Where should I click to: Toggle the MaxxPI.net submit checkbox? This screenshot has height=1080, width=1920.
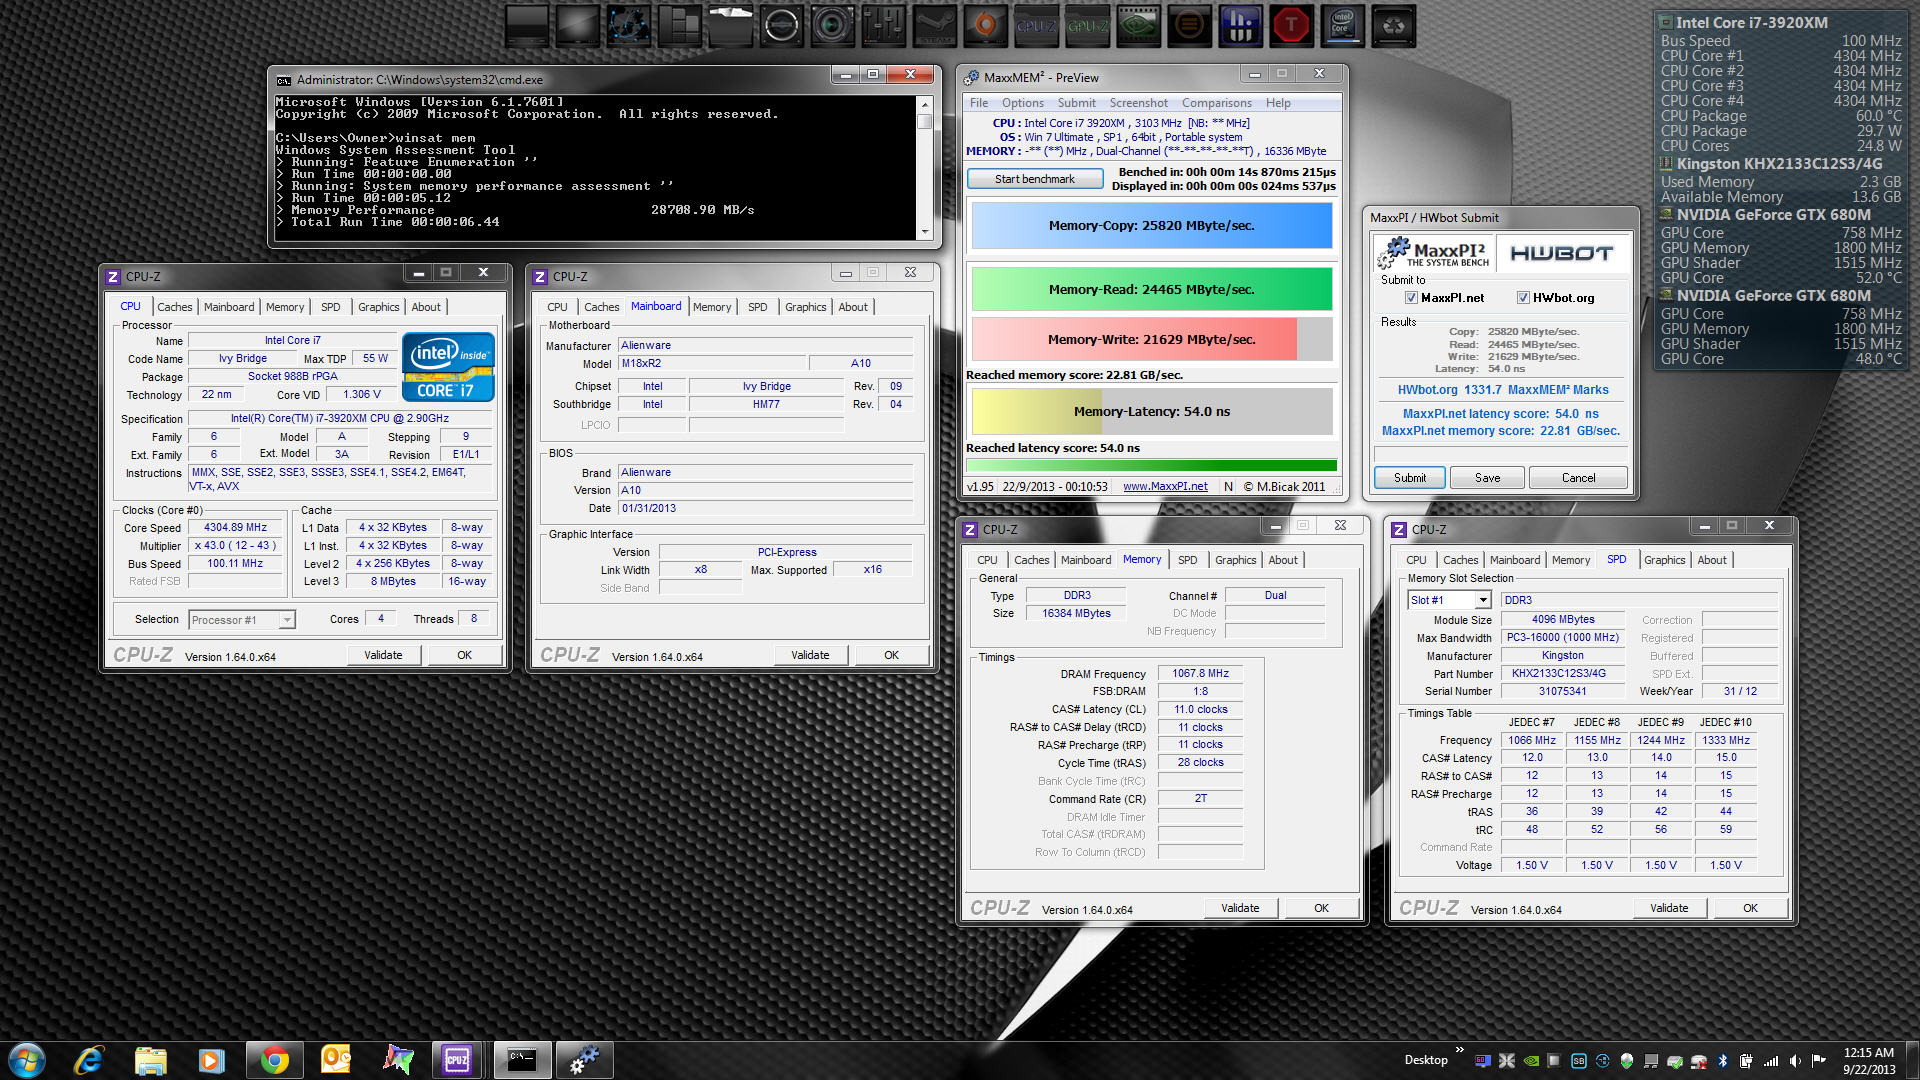pyautogui.click(x=1411, y=298)
